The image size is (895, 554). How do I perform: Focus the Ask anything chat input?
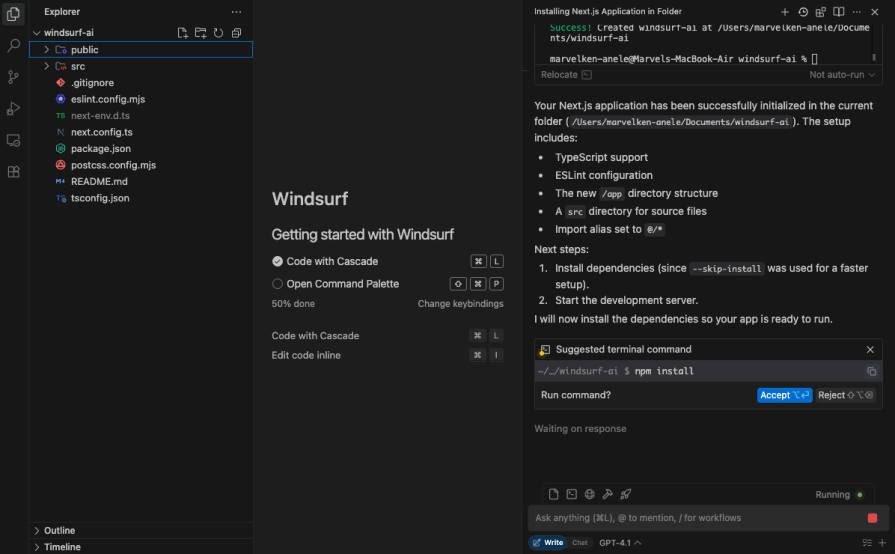pos(696,518)
